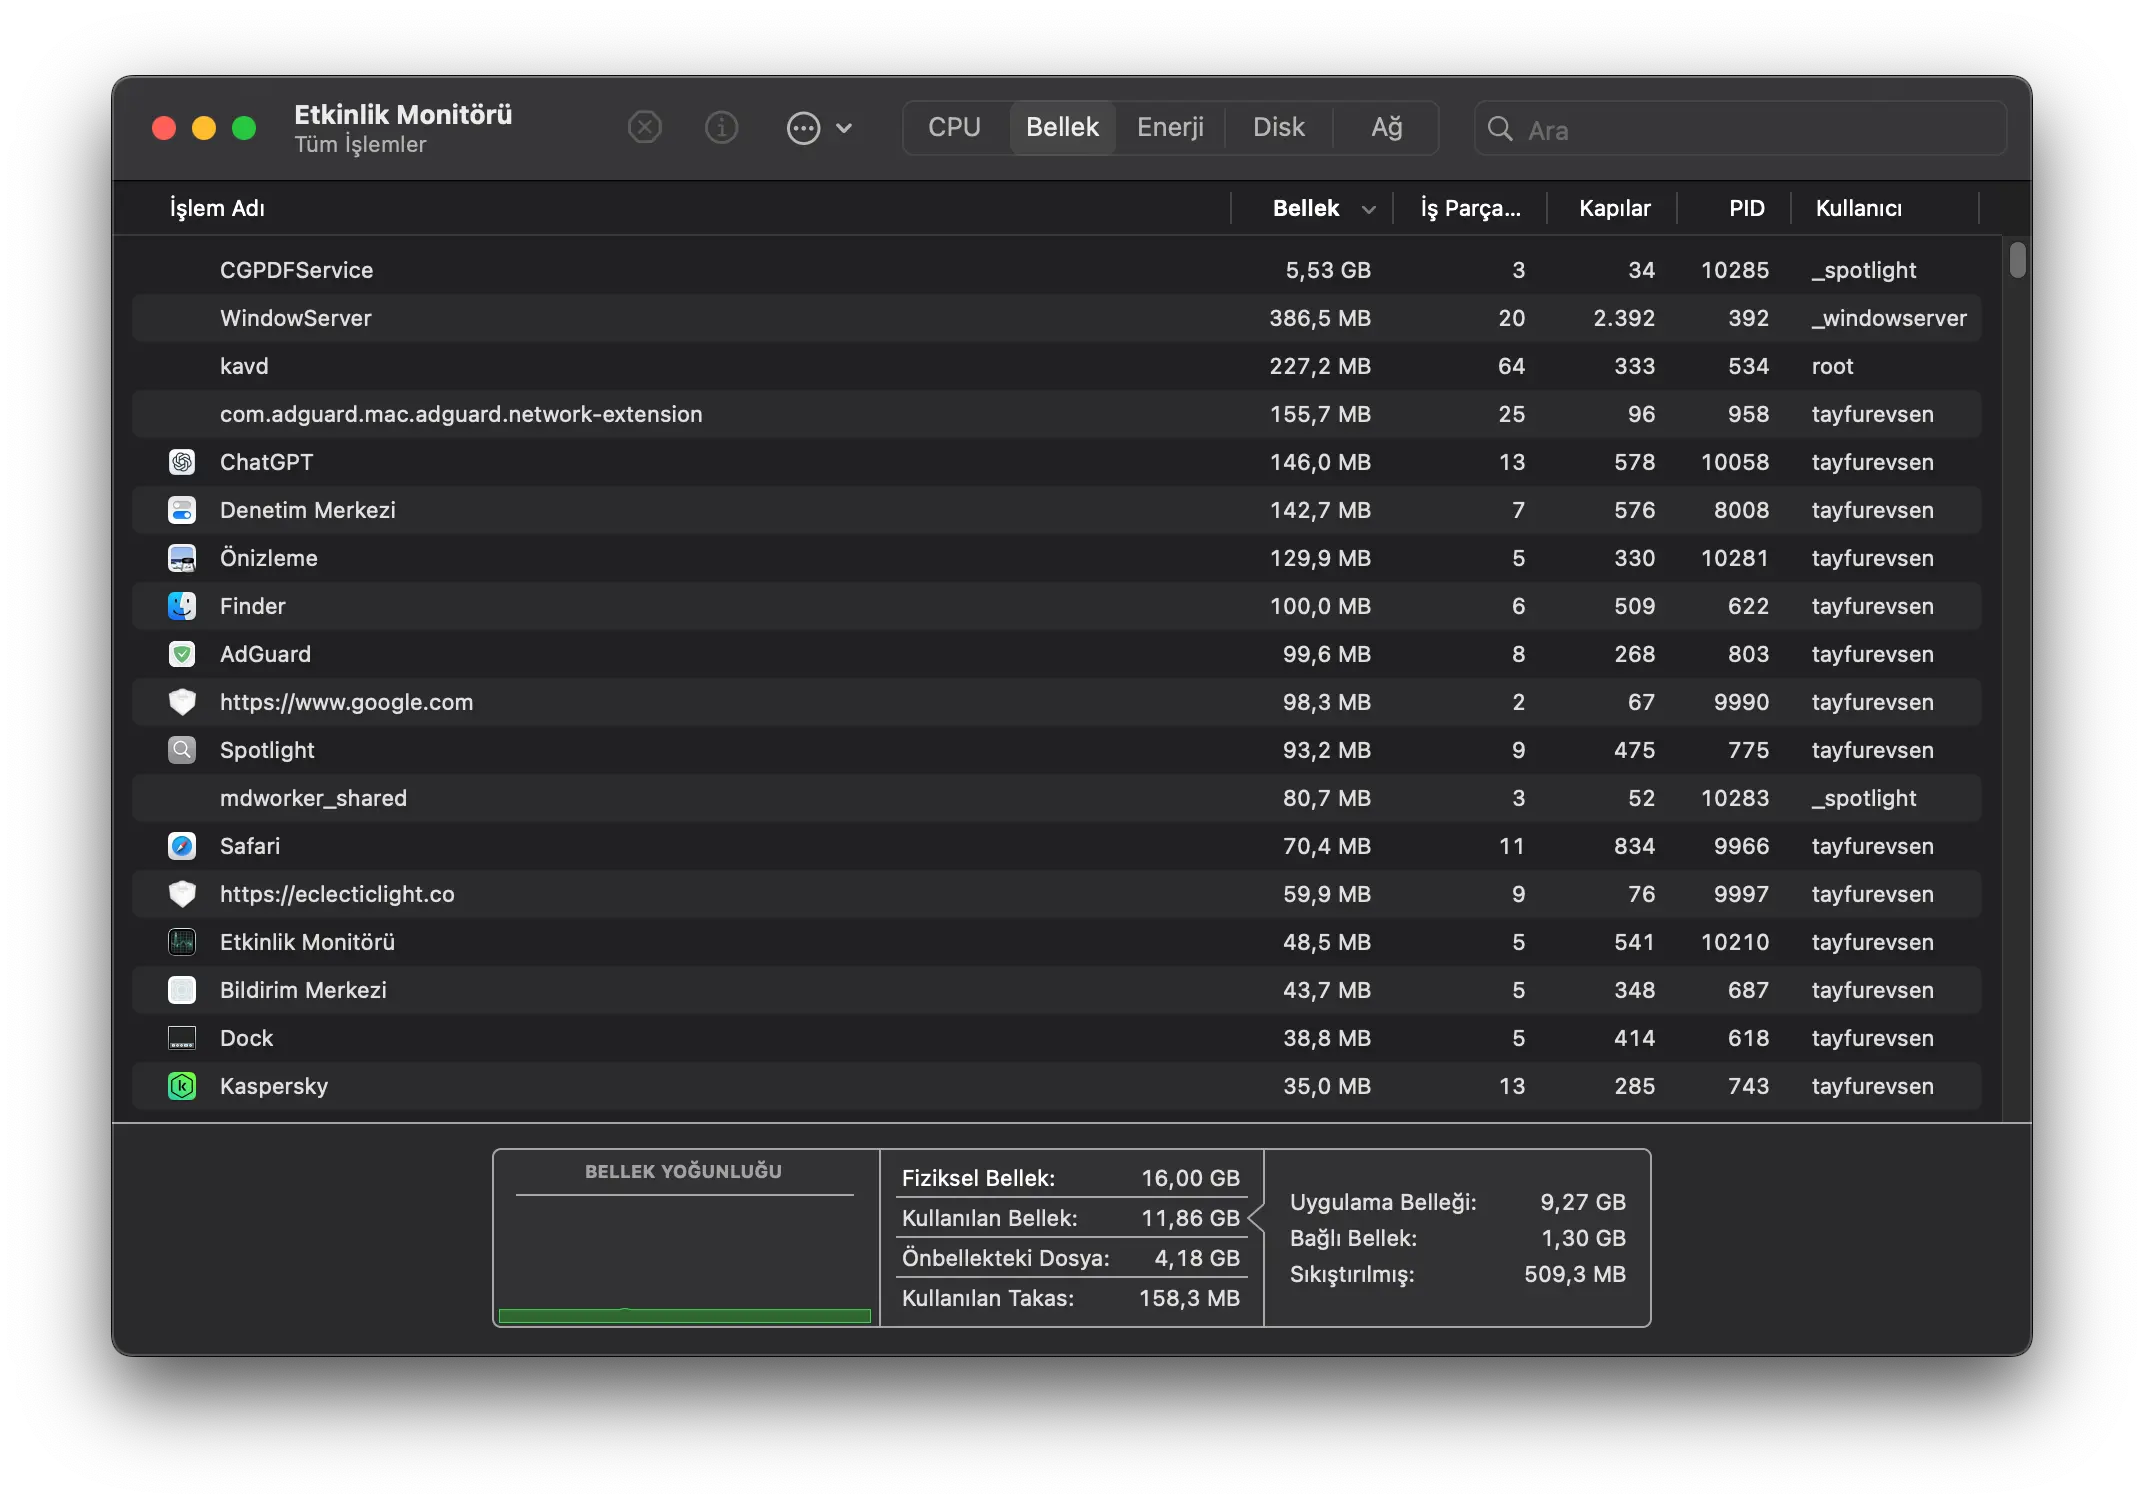
Task: Click the stop process (X) toolbar icon
Action: [x=645, y=128]
